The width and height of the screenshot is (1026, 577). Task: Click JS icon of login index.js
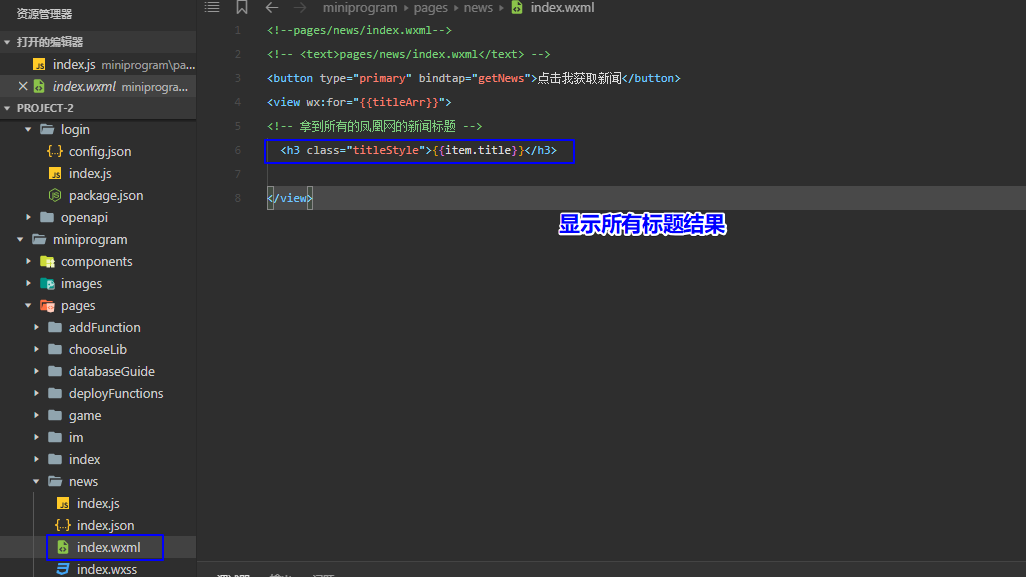pyautogui.click(x=55, y=173)
